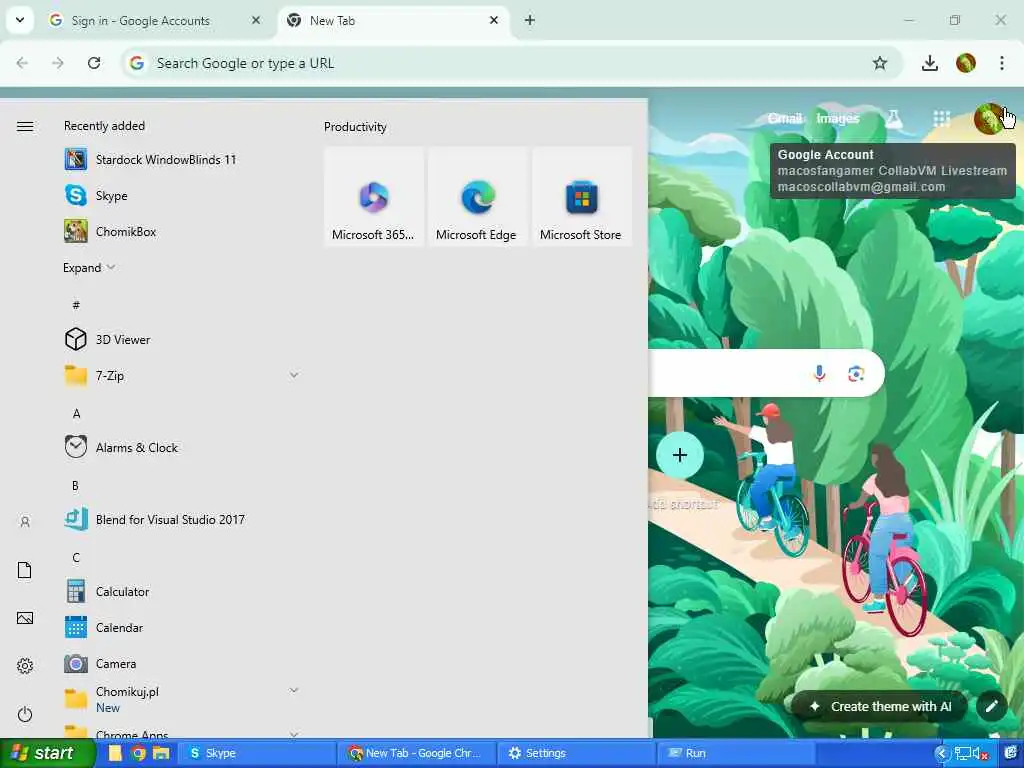Screen dimensions: 1024x768
Task: Open Pictures icon in Start sidebar
Action: [25, 618]
